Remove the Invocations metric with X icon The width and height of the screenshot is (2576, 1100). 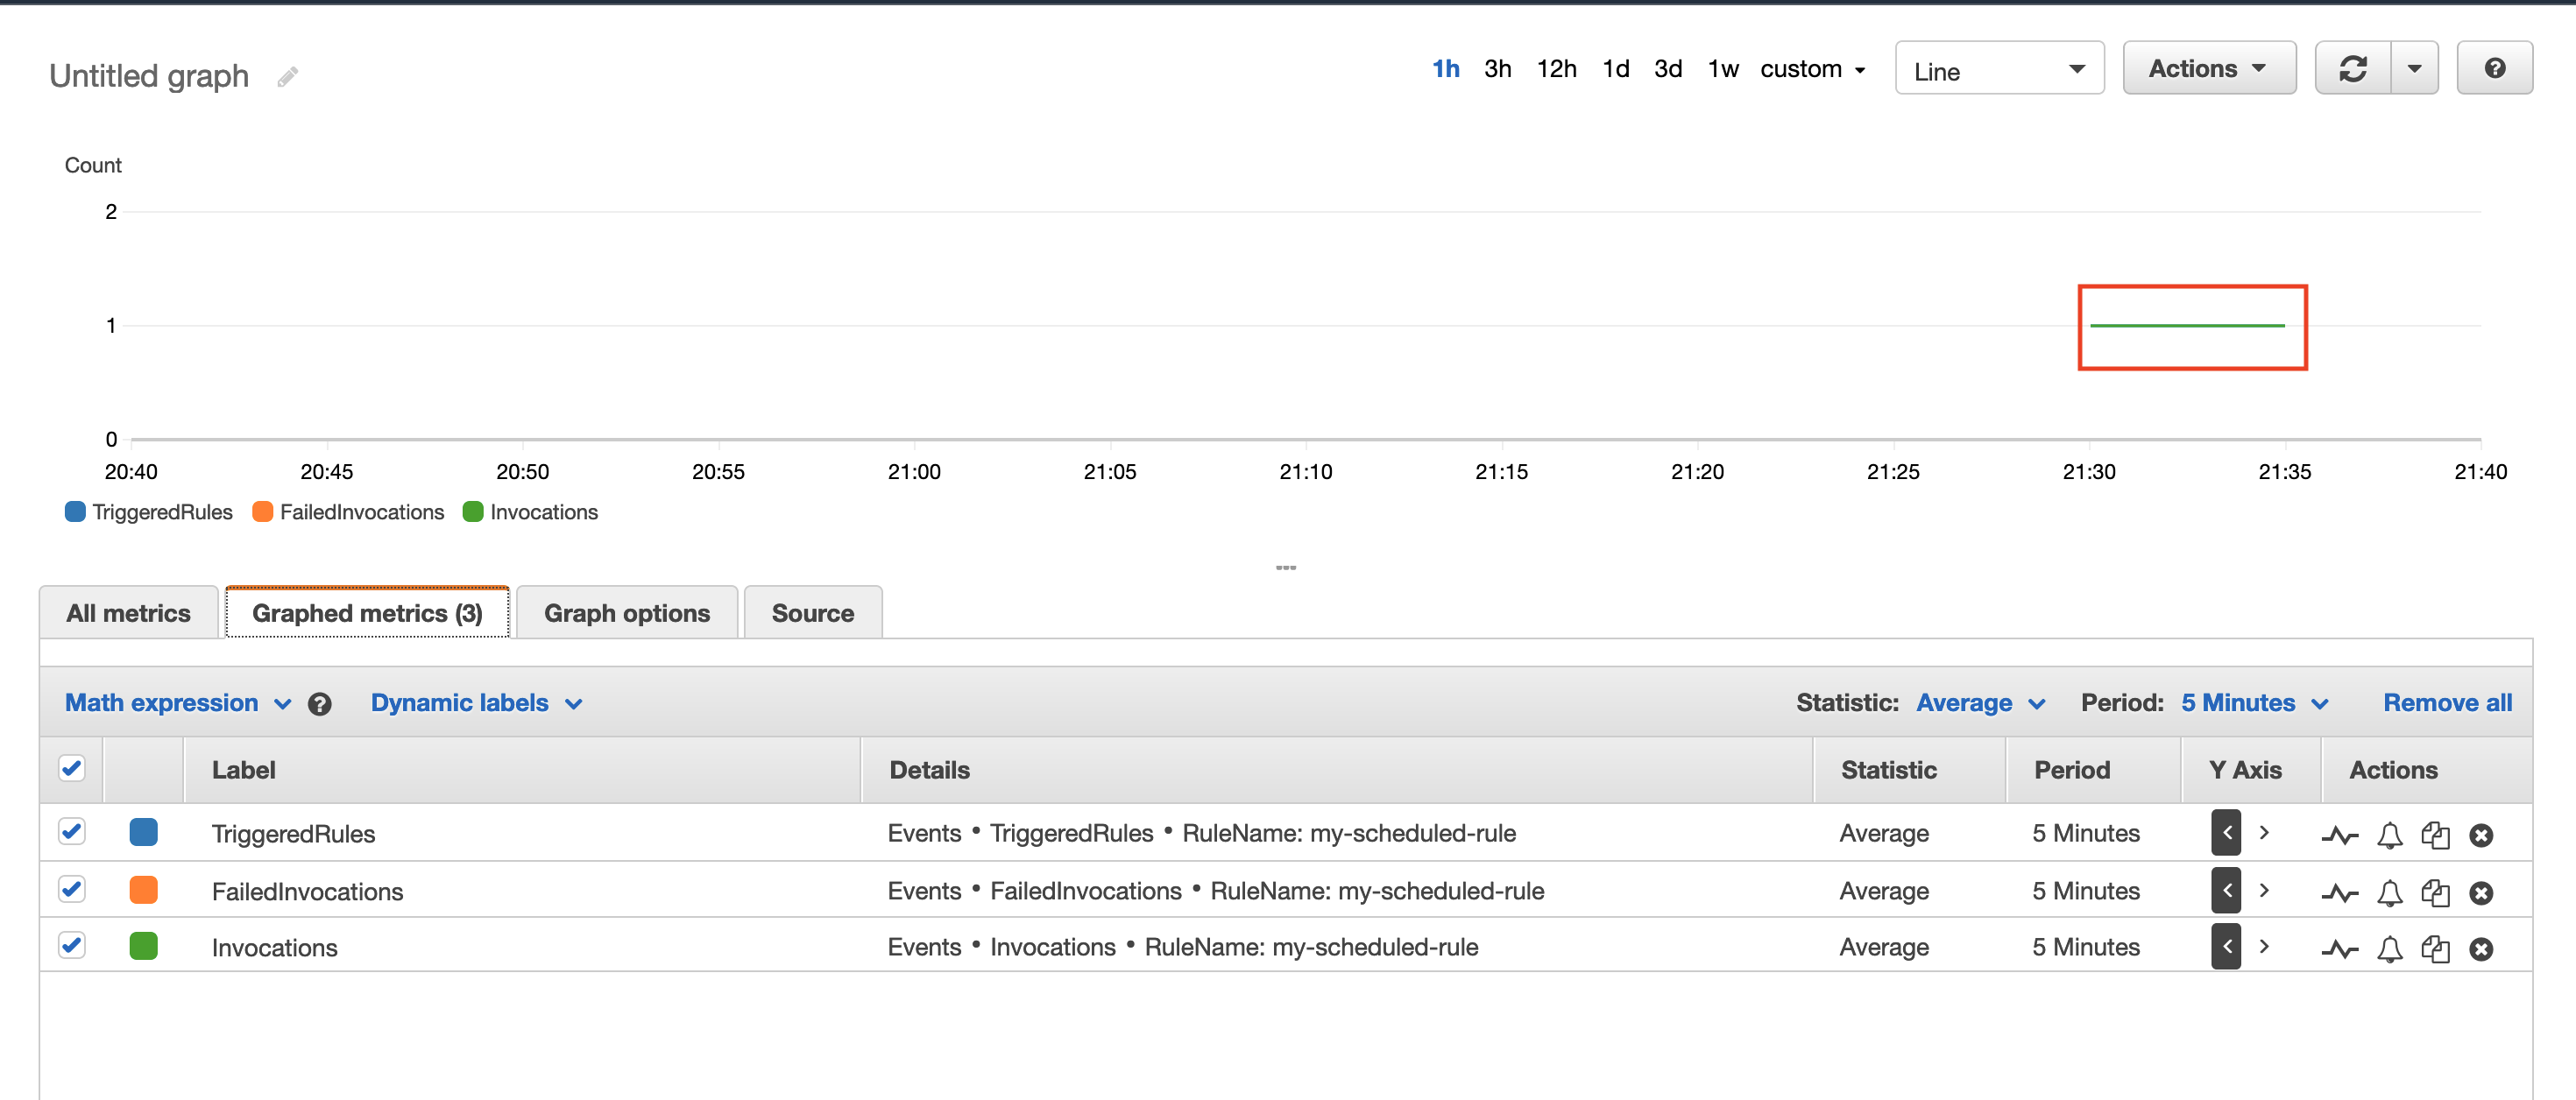2480,949
